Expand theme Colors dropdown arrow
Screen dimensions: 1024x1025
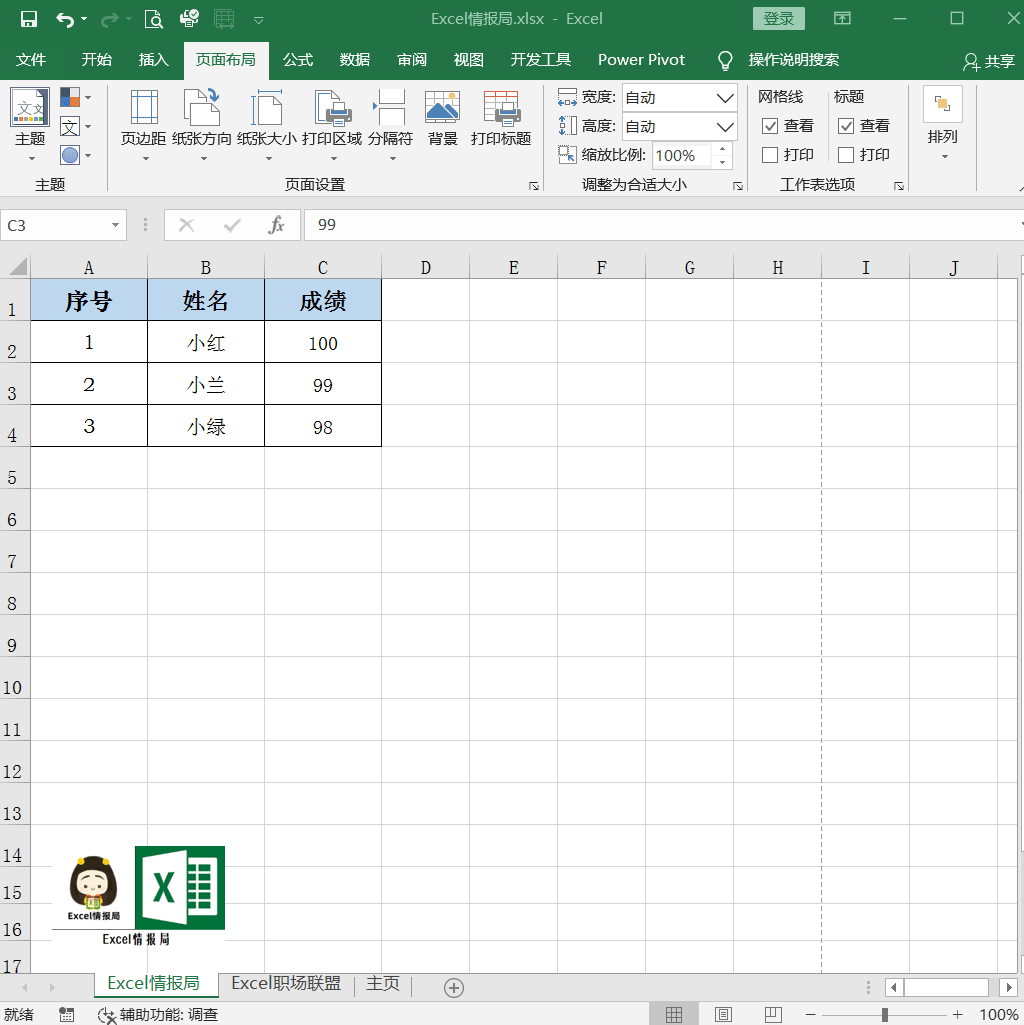pyautogui.click(x=88, y=98)
